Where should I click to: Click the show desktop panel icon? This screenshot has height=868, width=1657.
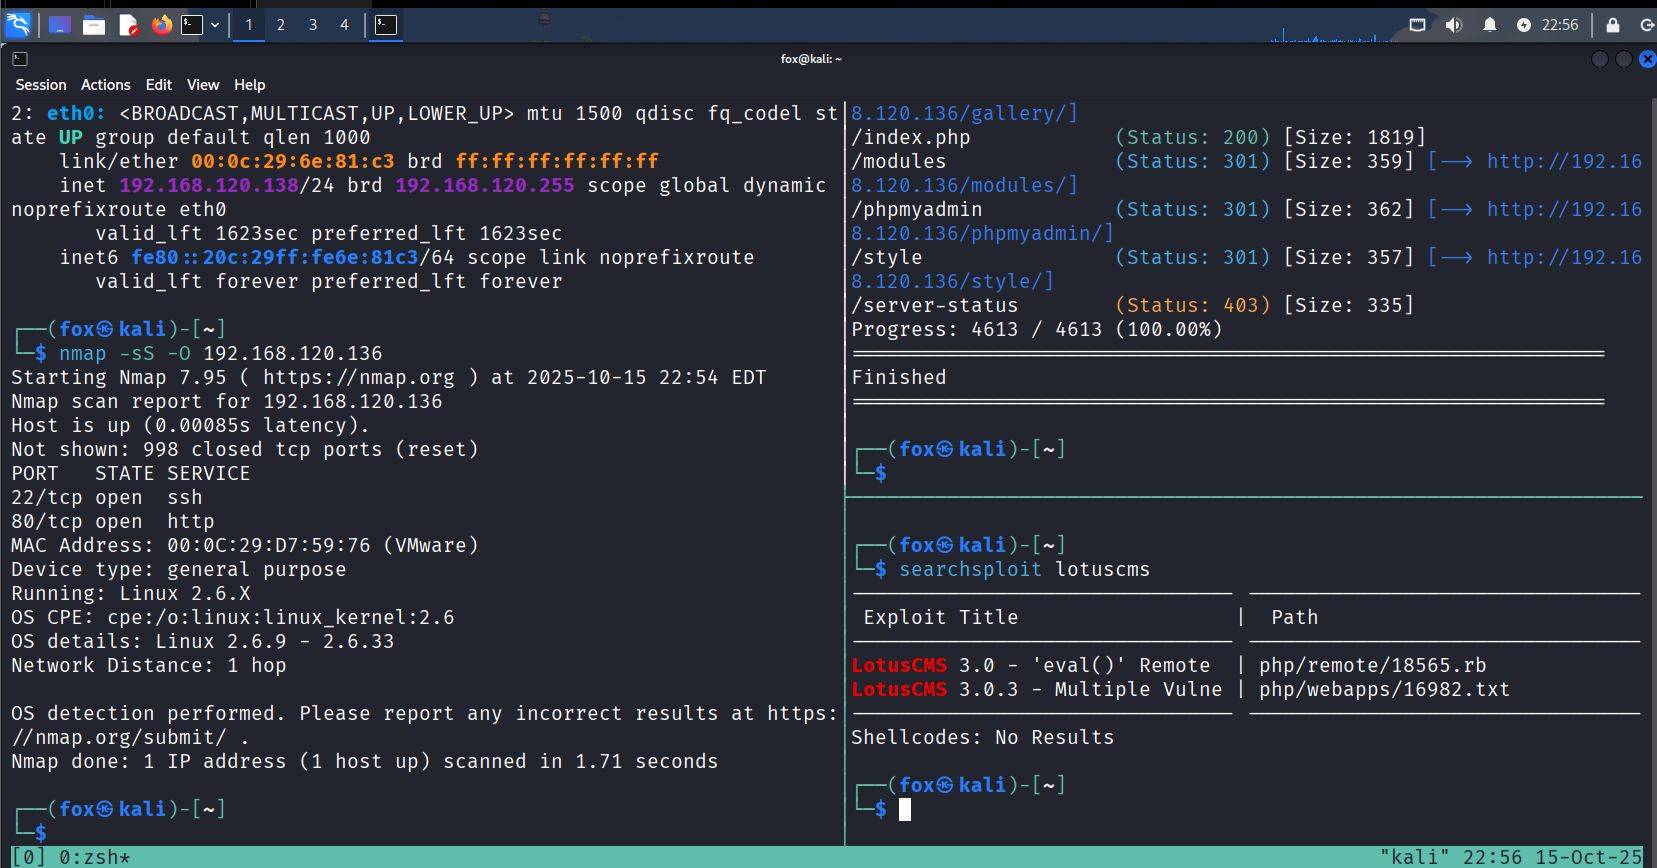click(x=59, y=25)
